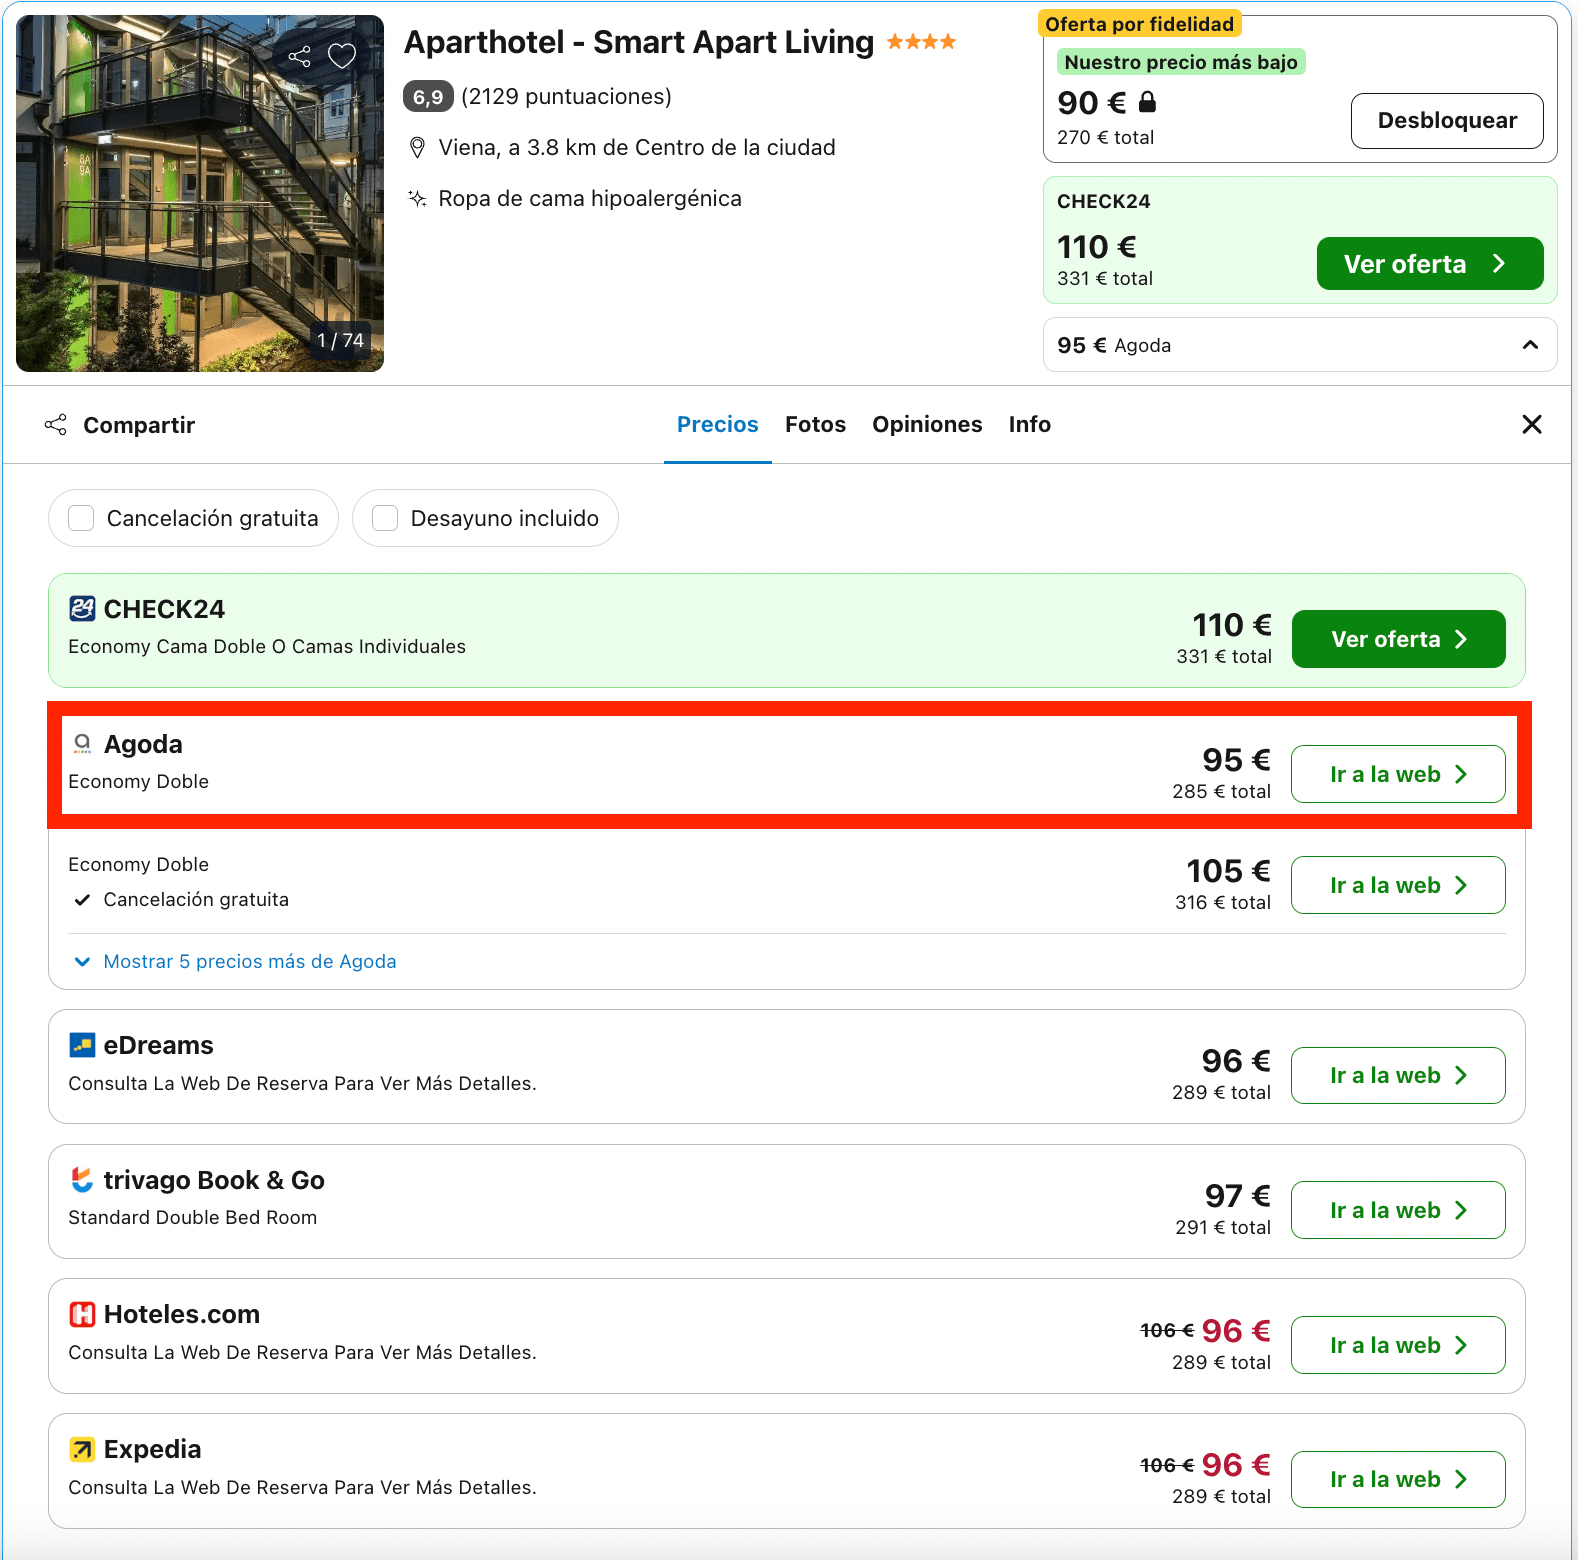Click the lock icon beside 90 €
Image resolution: width=1578 pixels, height=1560 pixels.
click(1148, 102)
